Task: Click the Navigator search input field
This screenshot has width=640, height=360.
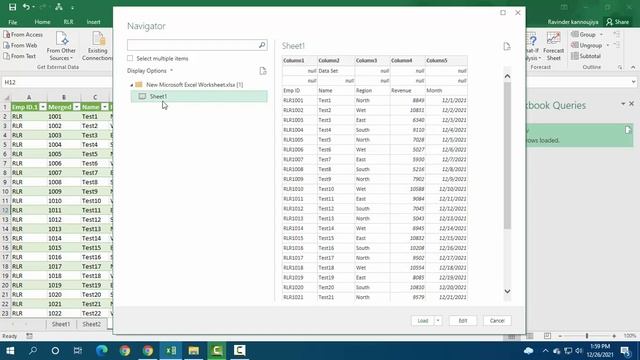Action: (x=193, y=45)
